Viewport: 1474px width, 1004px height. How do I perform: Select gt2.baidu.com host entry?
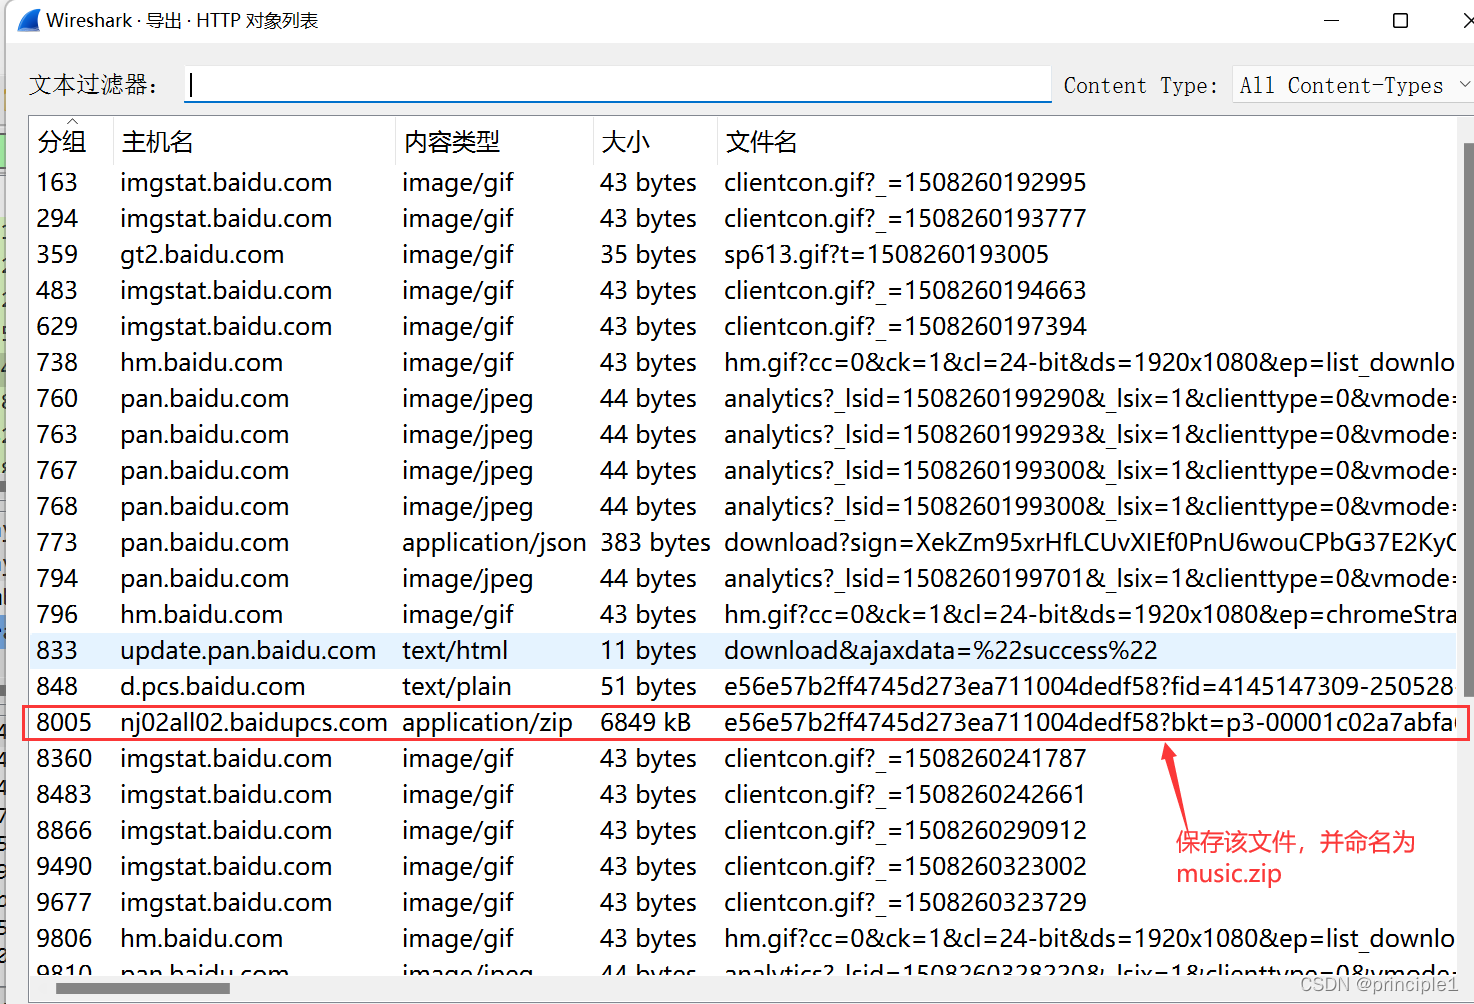tap(202, 254)
